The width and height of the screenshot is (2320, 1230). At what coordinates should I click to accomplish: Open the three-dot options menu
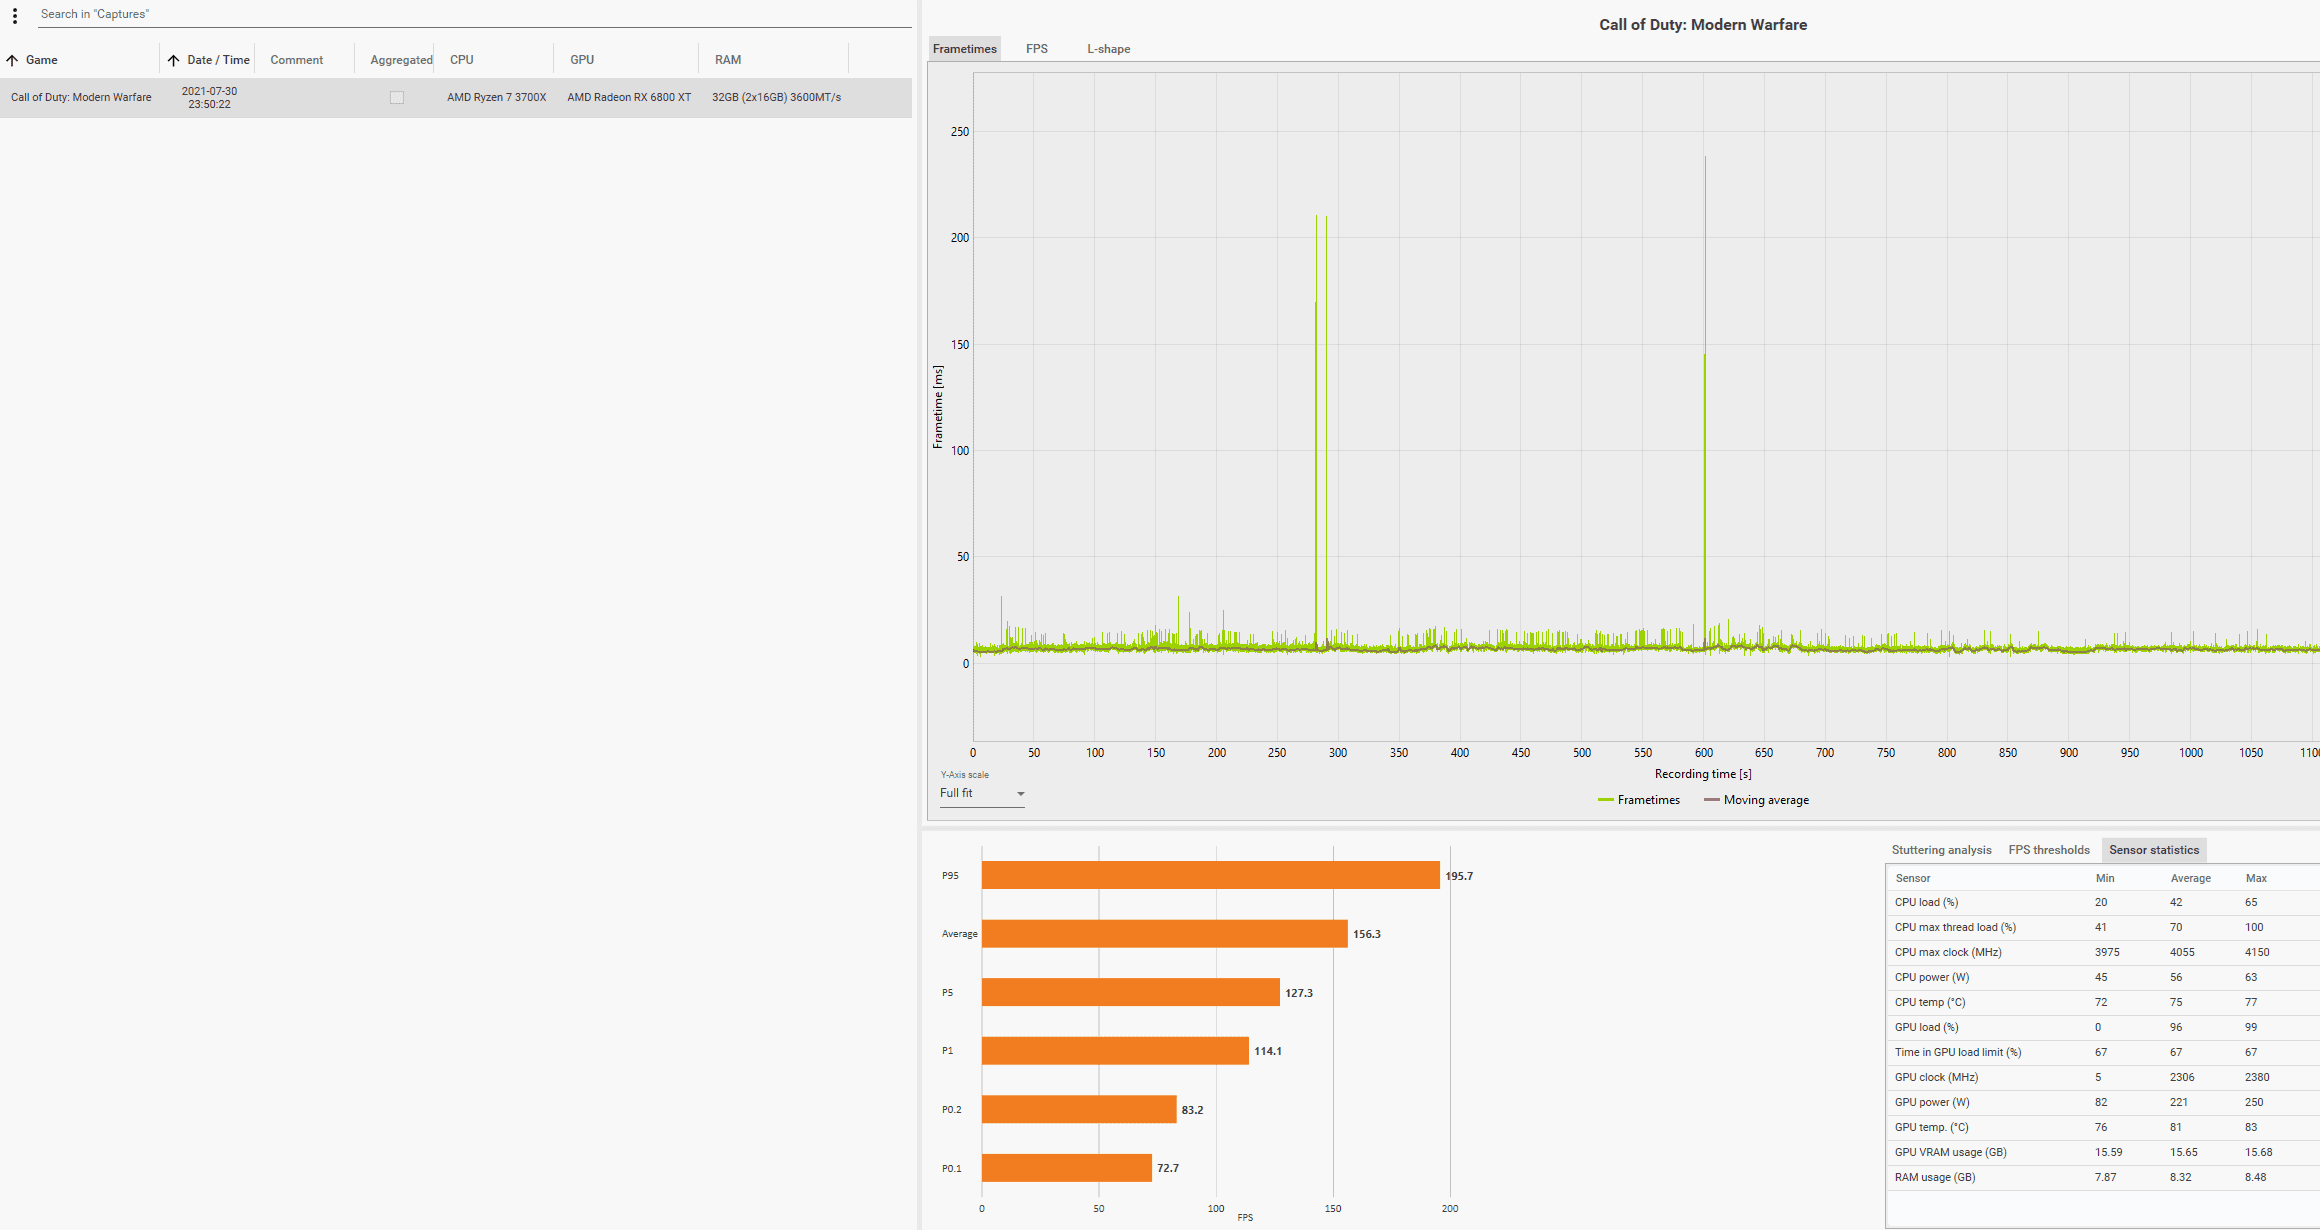[15, 16]
